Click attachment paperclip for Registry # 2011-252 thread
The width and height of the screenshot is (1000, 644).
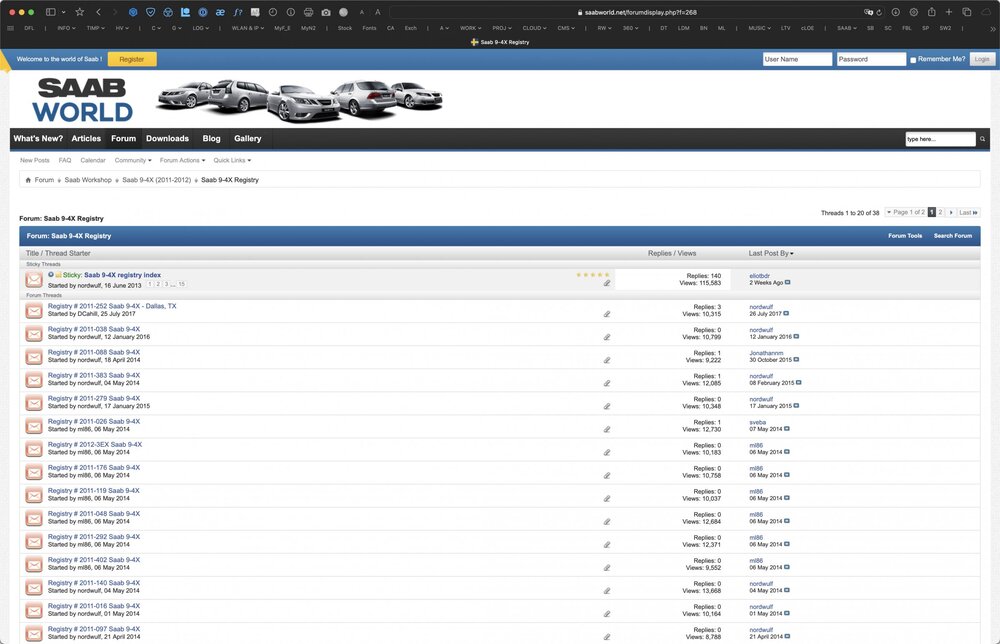[607, 314]
